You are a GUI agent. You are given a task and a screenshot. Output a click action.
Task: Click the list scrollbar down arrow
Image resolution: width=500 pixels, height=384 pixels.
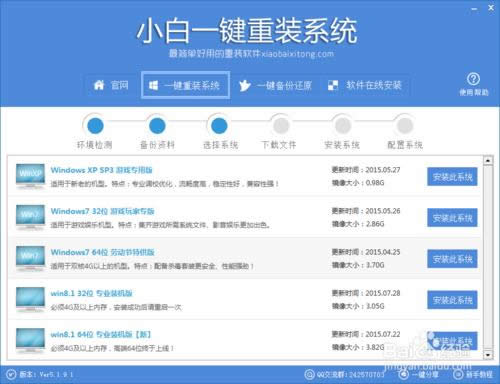click(488, 355)
